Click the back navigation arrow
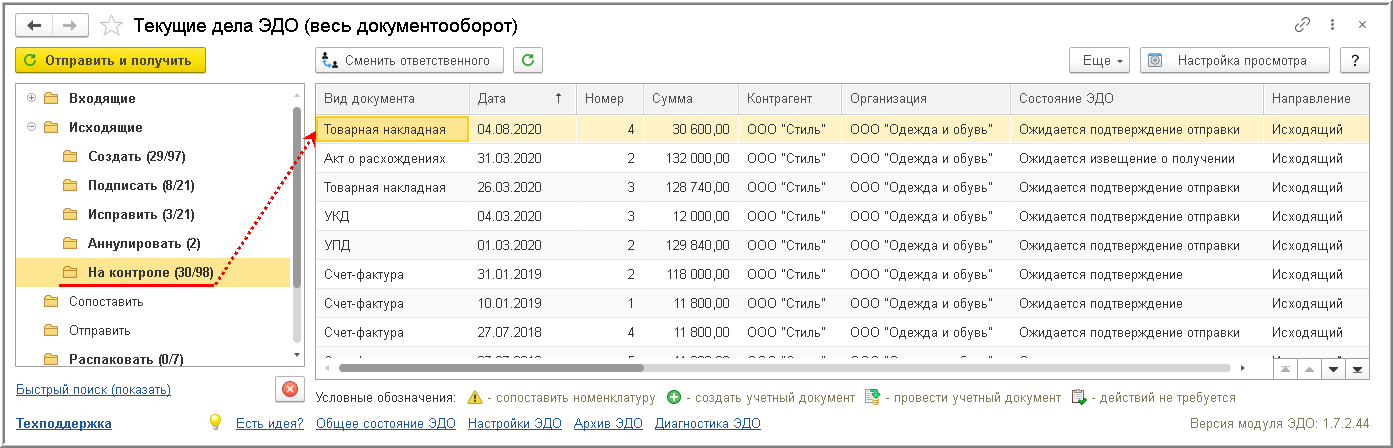Image resolution: width=1393 pixels, height=448 pixels. click(x=35, y=24)
